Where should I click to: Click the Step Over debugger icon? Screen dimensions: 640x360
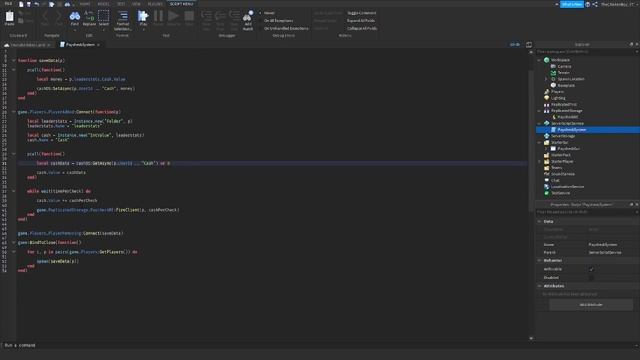220,16
